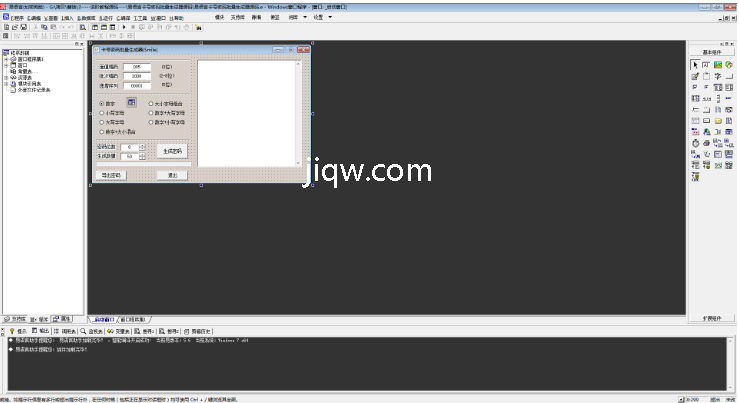Select the 小写字母 radio button

pos(101,113)
